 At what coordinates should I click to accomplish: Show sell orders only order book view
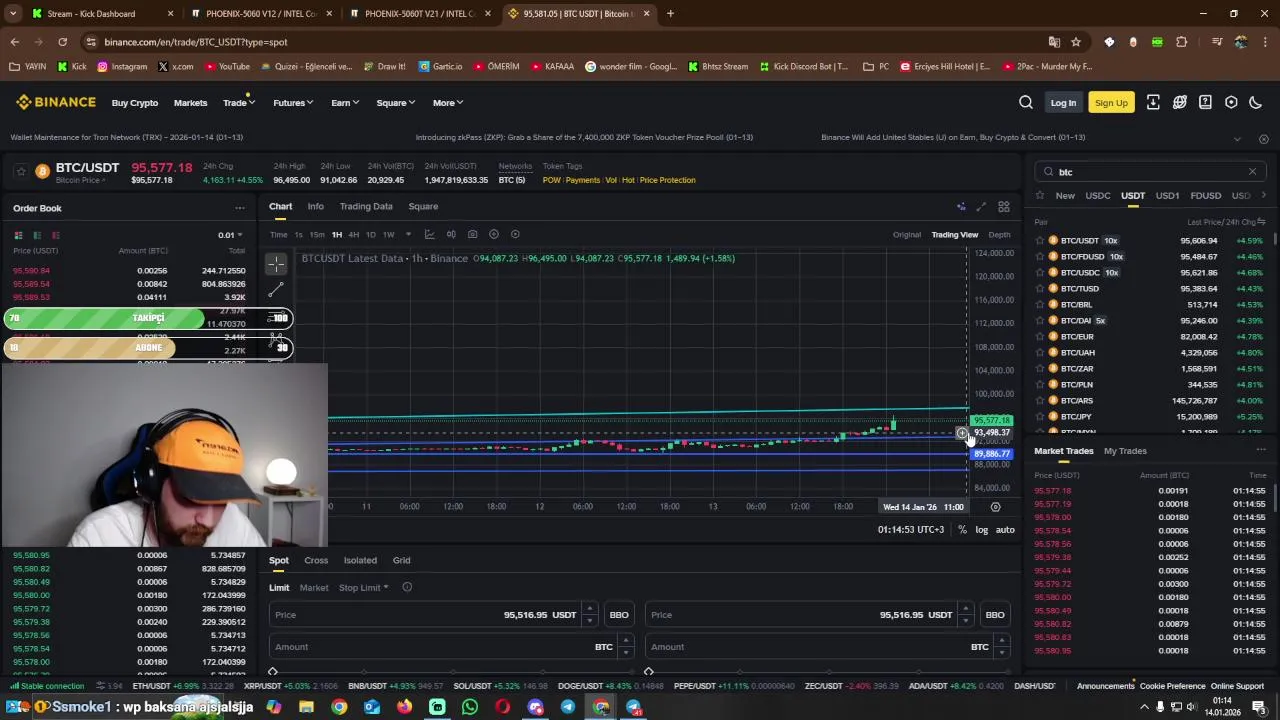coord(56,235)
